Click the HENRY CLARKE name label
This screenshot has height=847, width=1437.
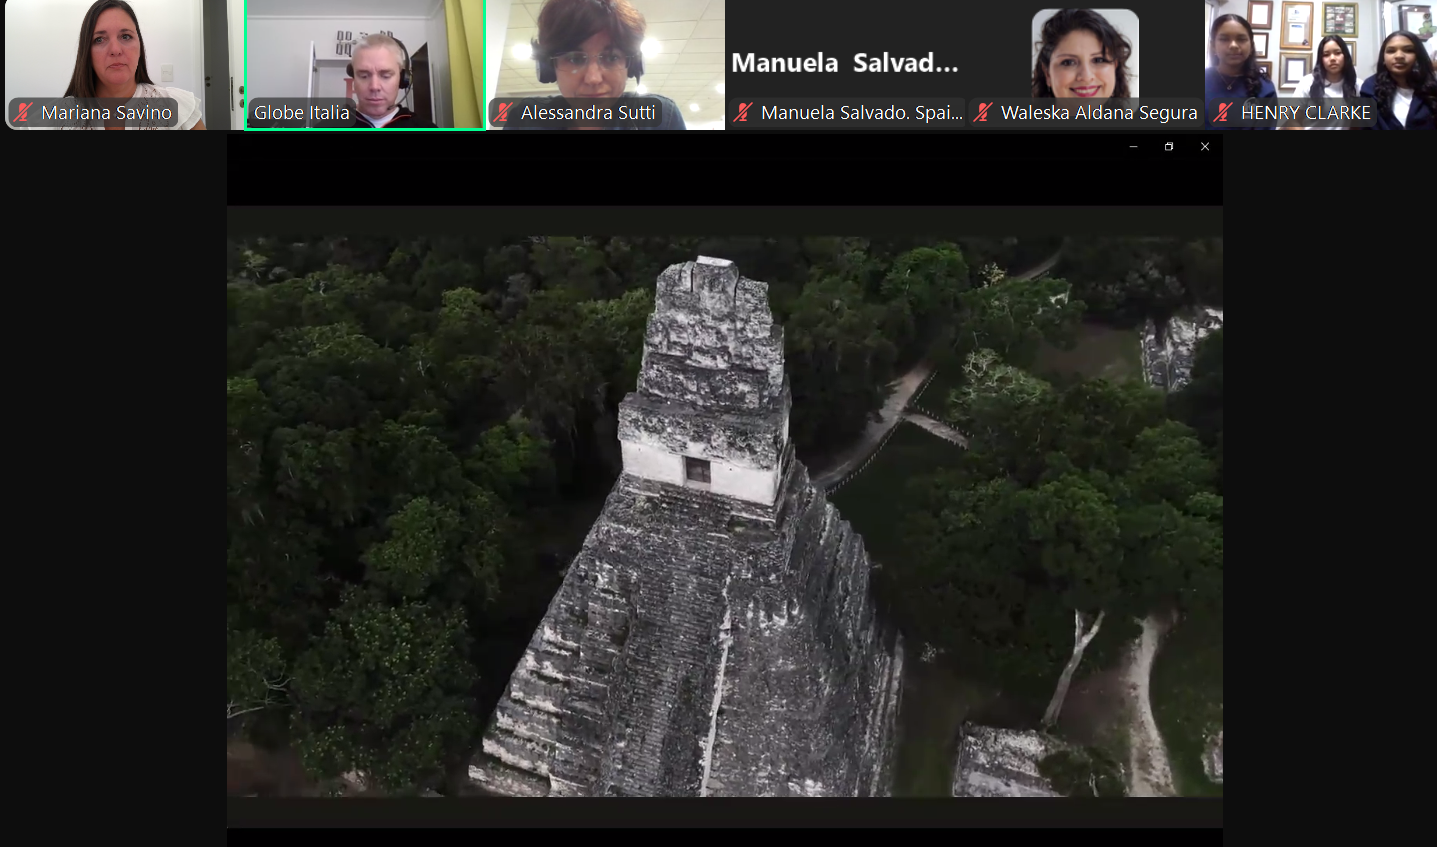click(1305, 113)
